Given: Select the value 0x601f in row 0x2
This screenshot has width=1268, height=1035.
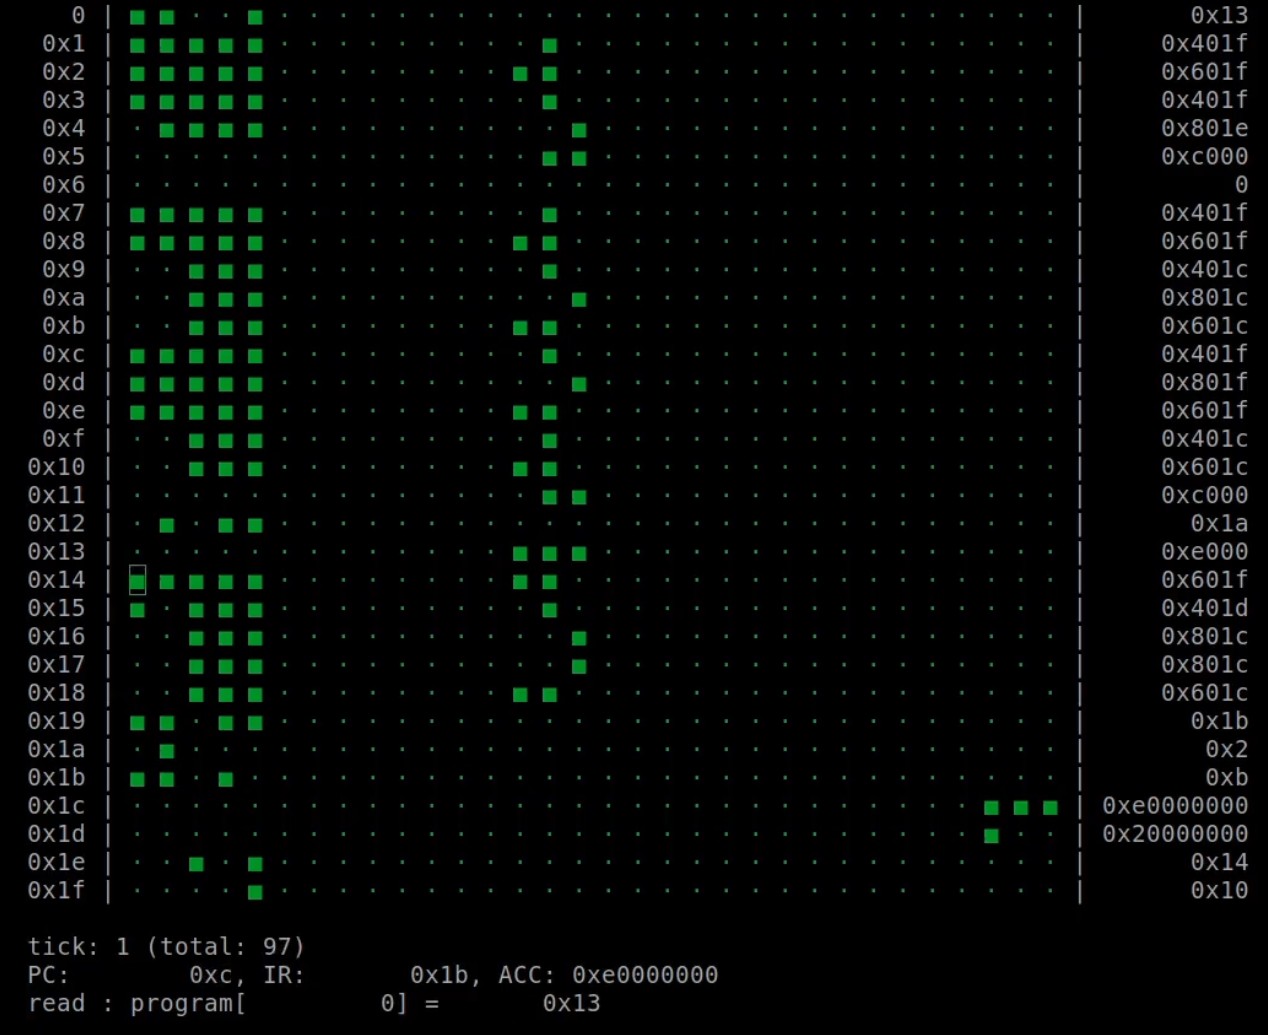Looking at the screenshot, I should pos(1204,72).
